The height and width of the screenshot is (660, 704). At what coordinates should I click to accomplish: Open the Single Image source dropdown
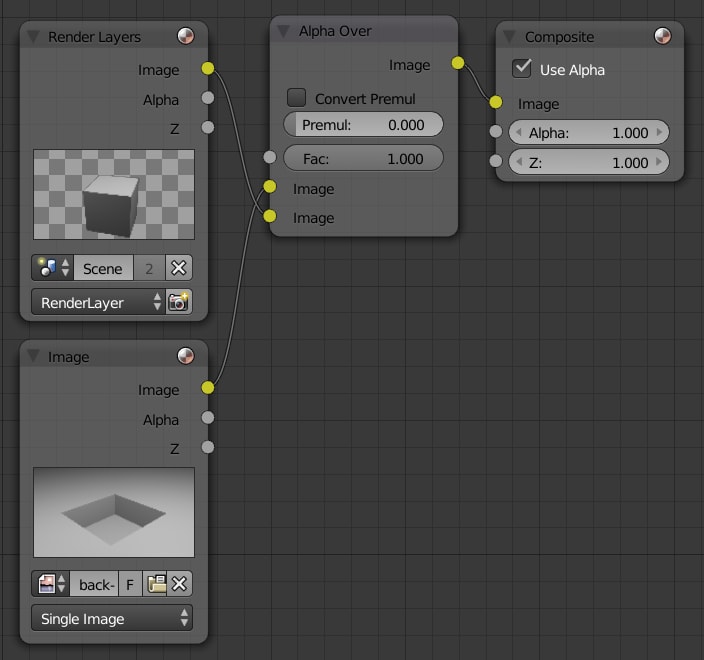[112, 618]
